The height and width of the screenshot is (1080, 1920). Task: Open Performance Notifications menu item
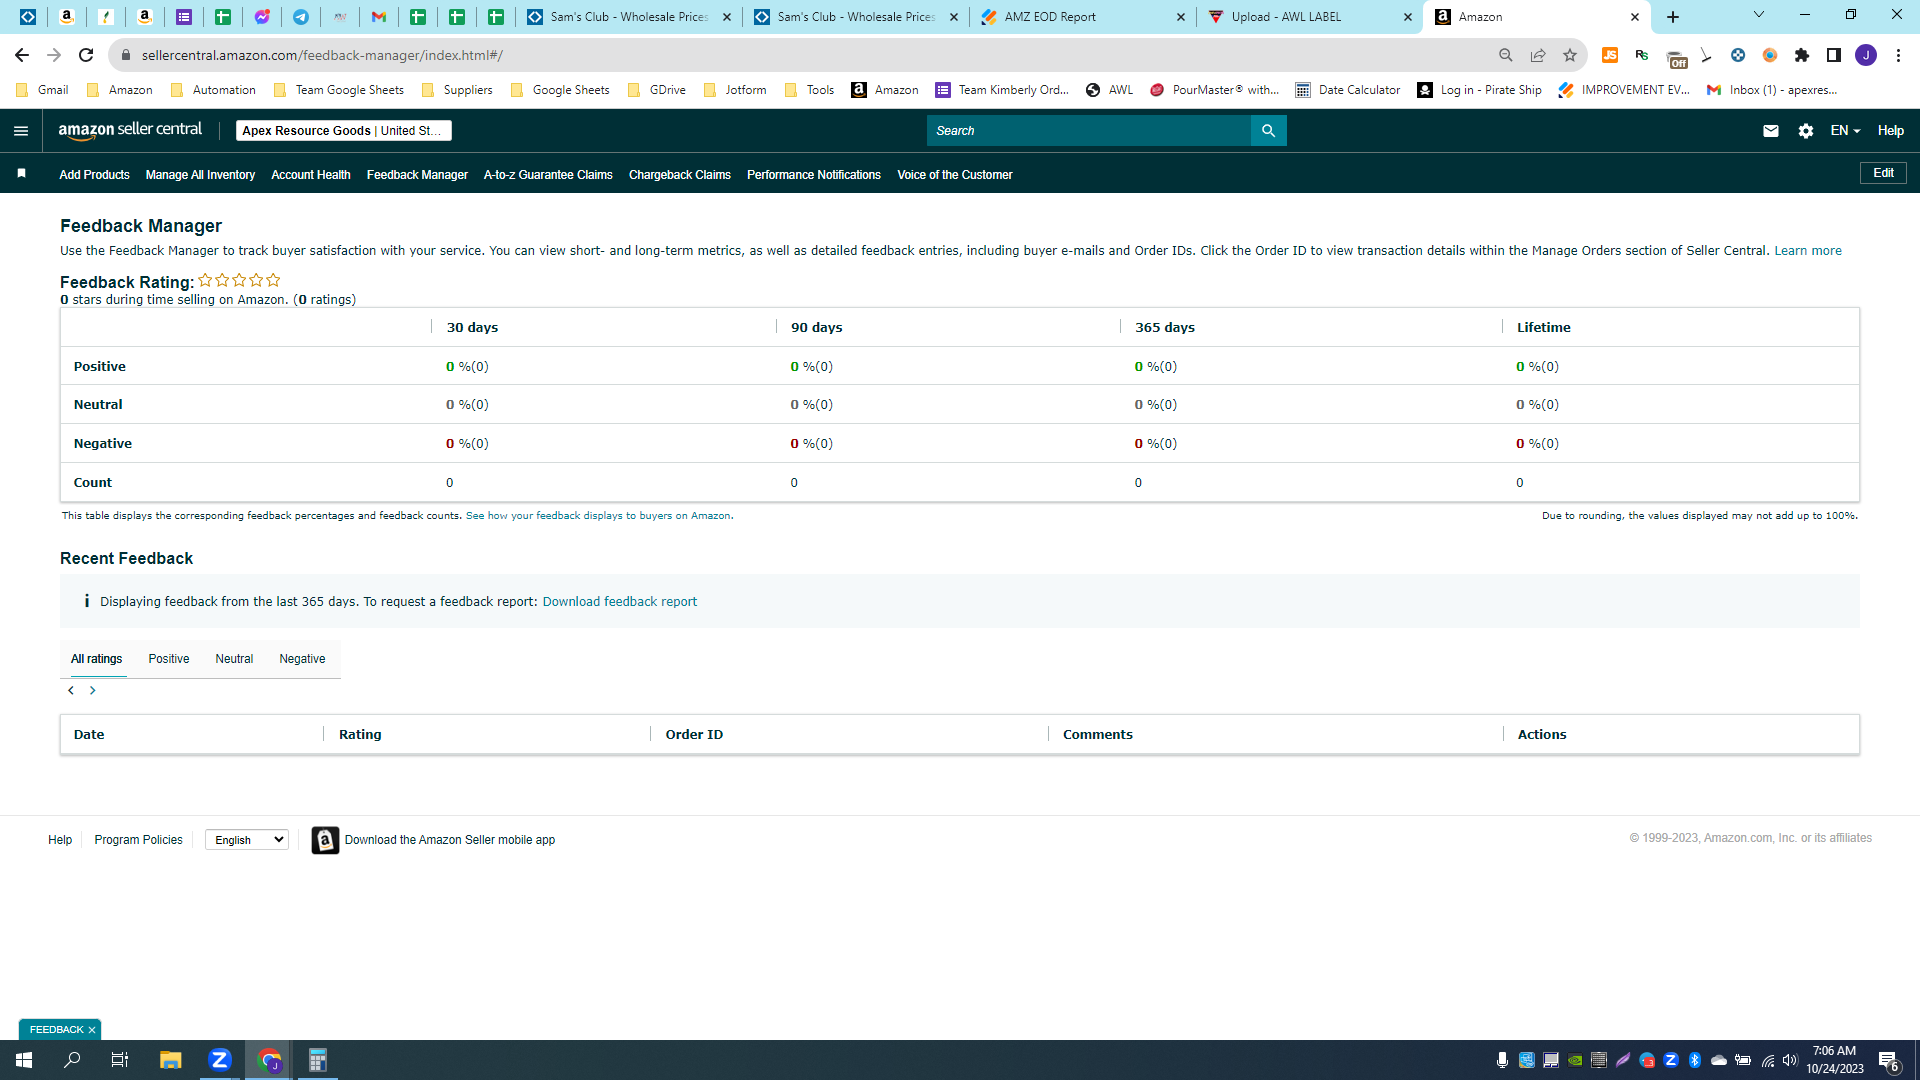(814, 175)
